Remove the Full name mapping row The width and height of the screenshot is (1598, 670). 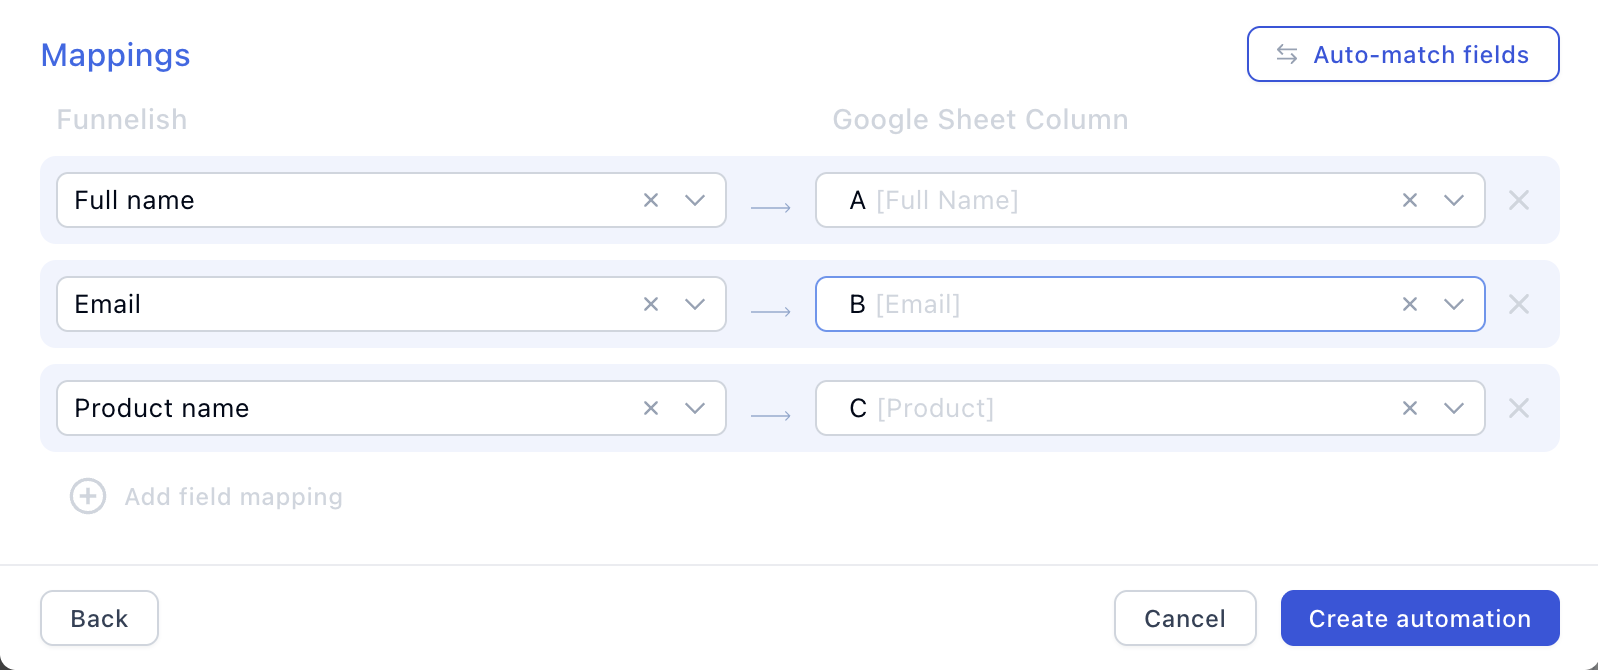click(x=1519, y=200)
